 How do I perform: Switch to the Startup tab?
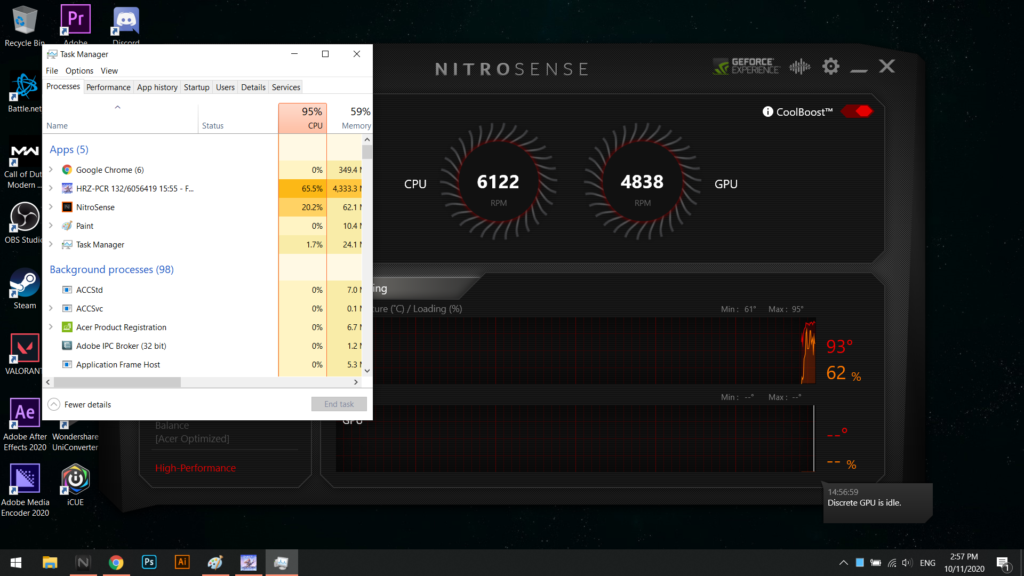pyautogui.click(x=196, y=88)
